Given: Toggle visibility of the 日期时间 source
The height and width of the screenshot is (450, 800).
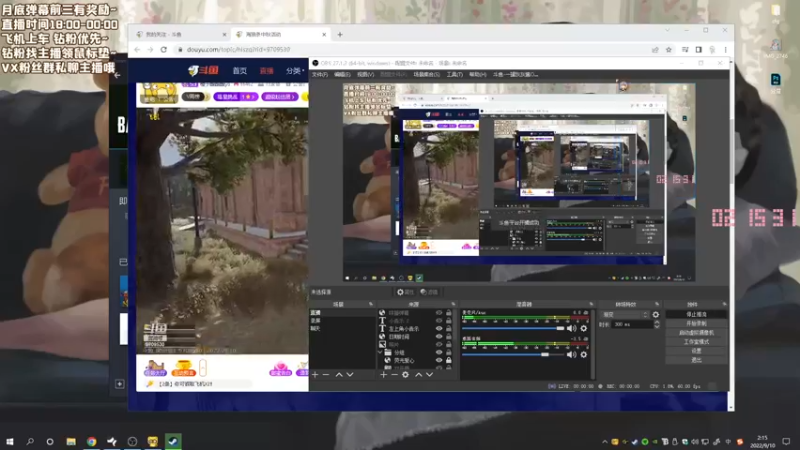Looking at the screenshot, I should (439, 337).
